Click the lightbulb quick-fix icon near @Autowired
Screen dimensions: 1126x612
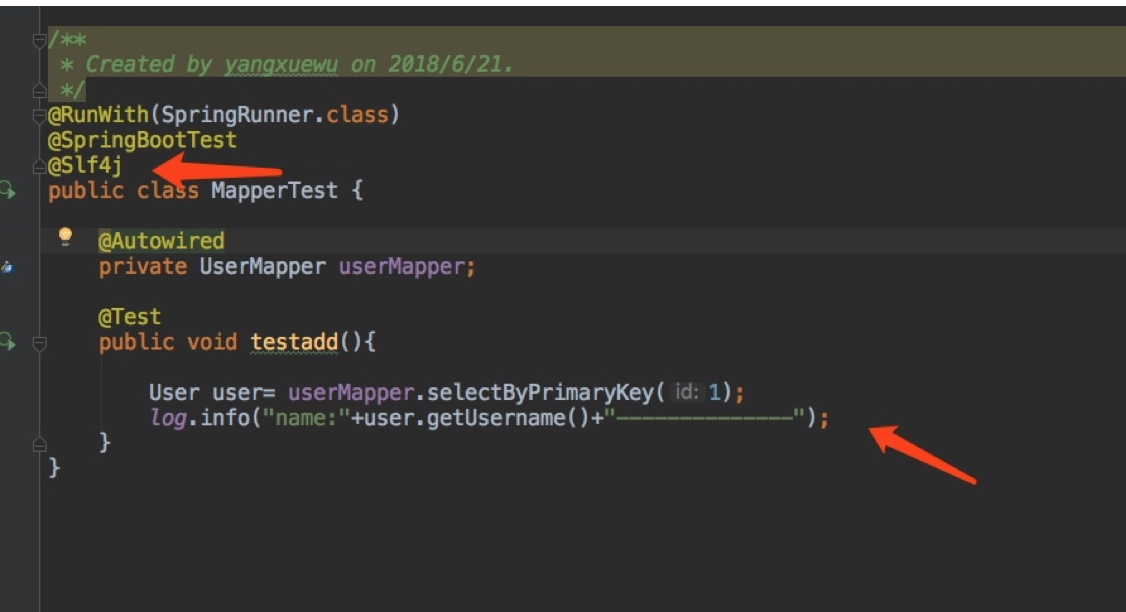[x=65, y=236]
